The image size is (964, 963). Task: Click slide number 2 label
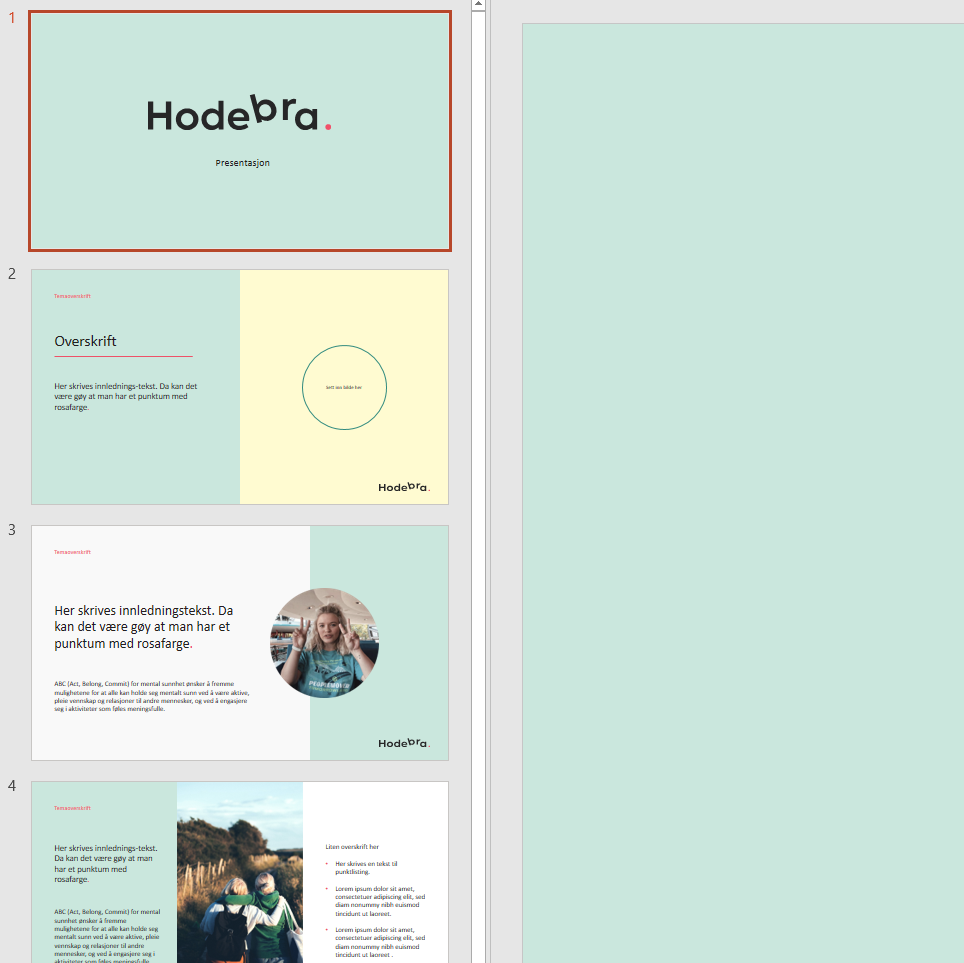[x=12, y=274]
